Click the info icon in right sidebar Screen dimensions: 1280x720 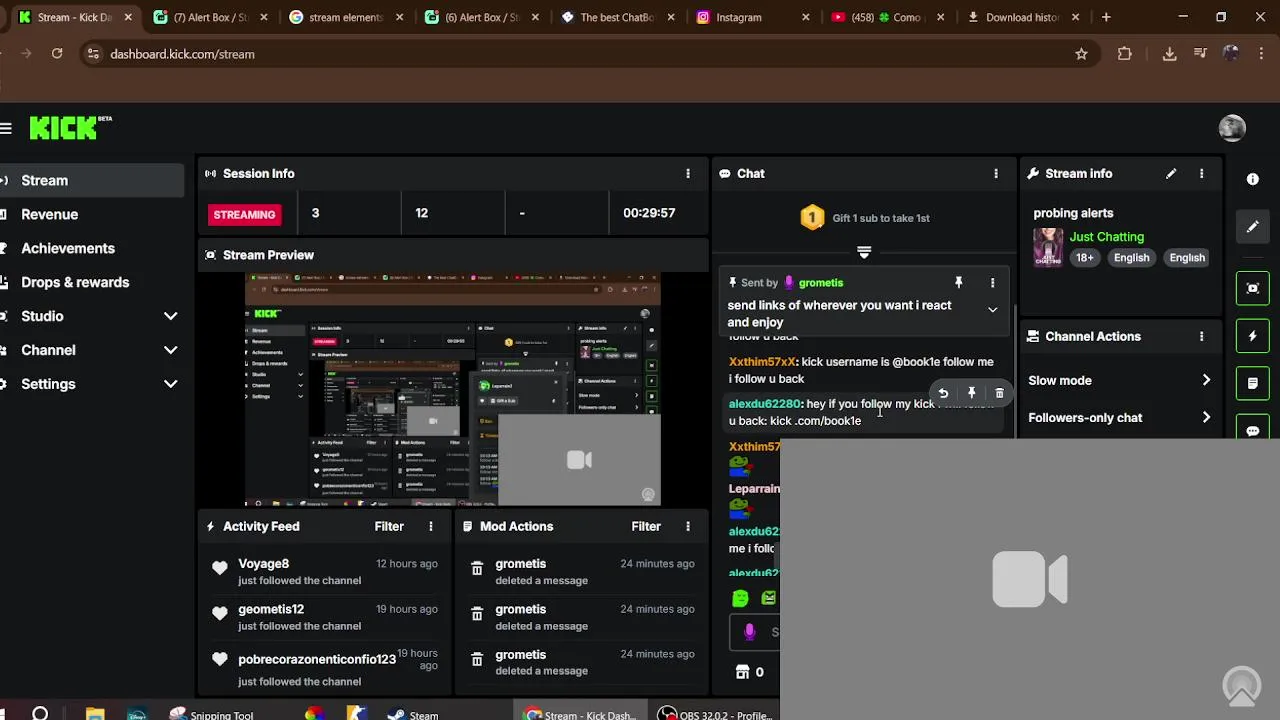coord(1253,179)
